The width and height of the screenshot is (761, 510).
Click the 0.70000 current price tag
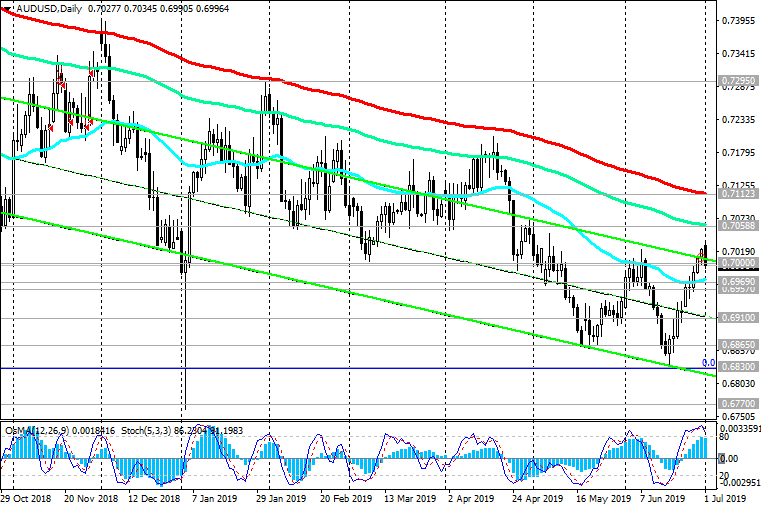[738, 262]
